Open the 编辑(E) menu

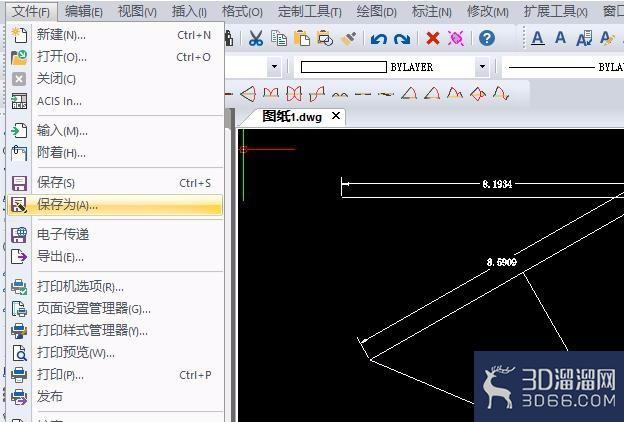pos(84,11)
